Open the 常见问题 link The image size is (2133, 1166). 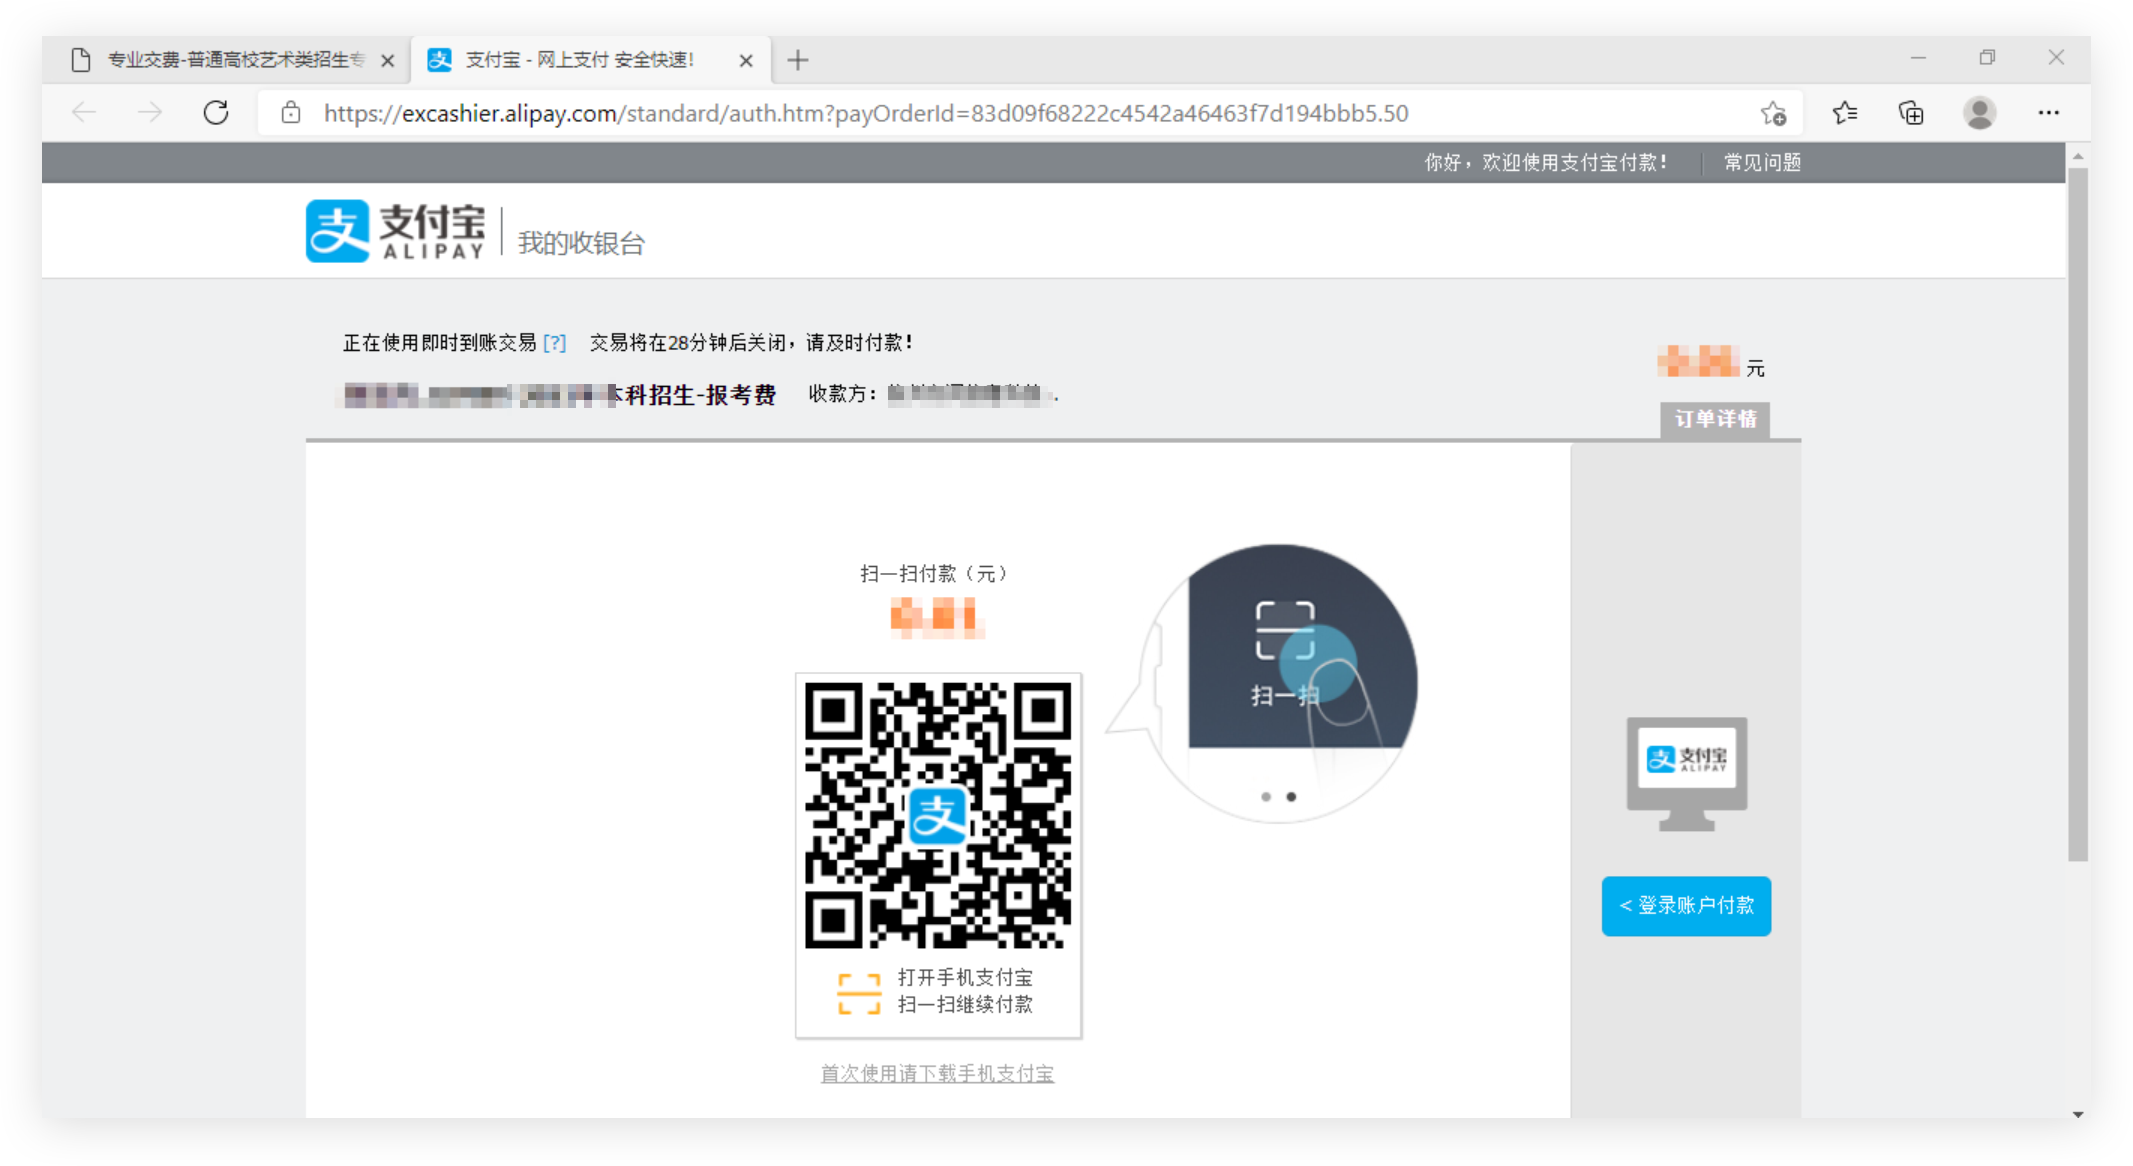click(1762, 162)
